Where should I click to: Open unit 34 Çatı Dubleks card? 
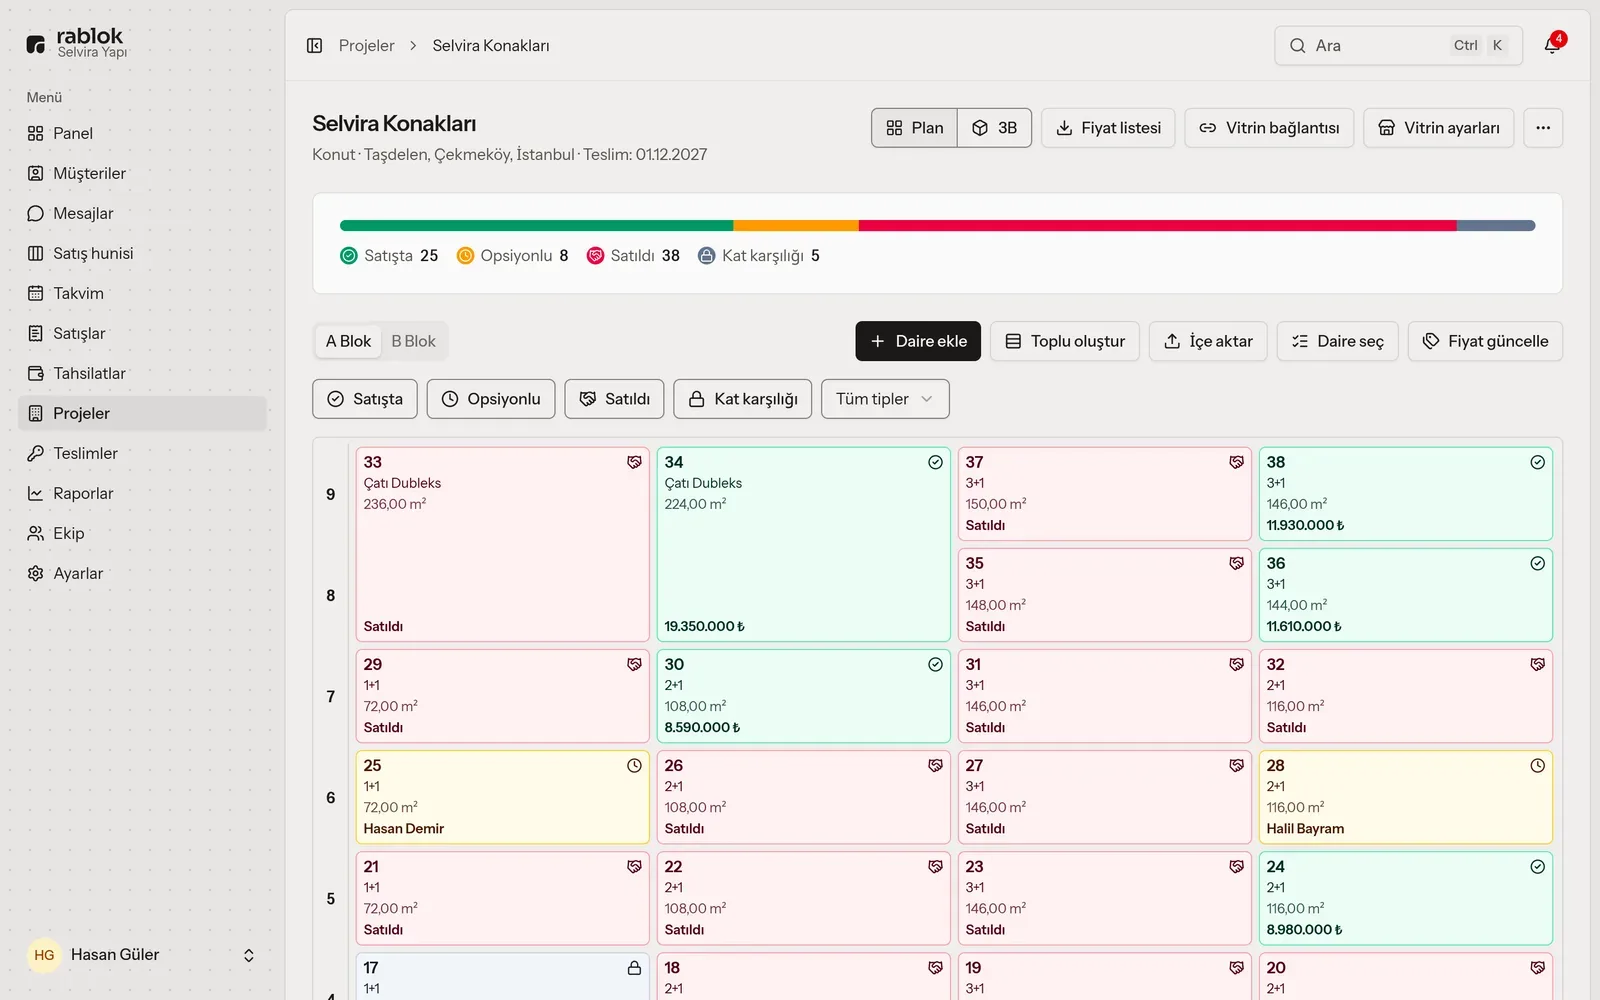pyautogui.click(x=803, y=544)
